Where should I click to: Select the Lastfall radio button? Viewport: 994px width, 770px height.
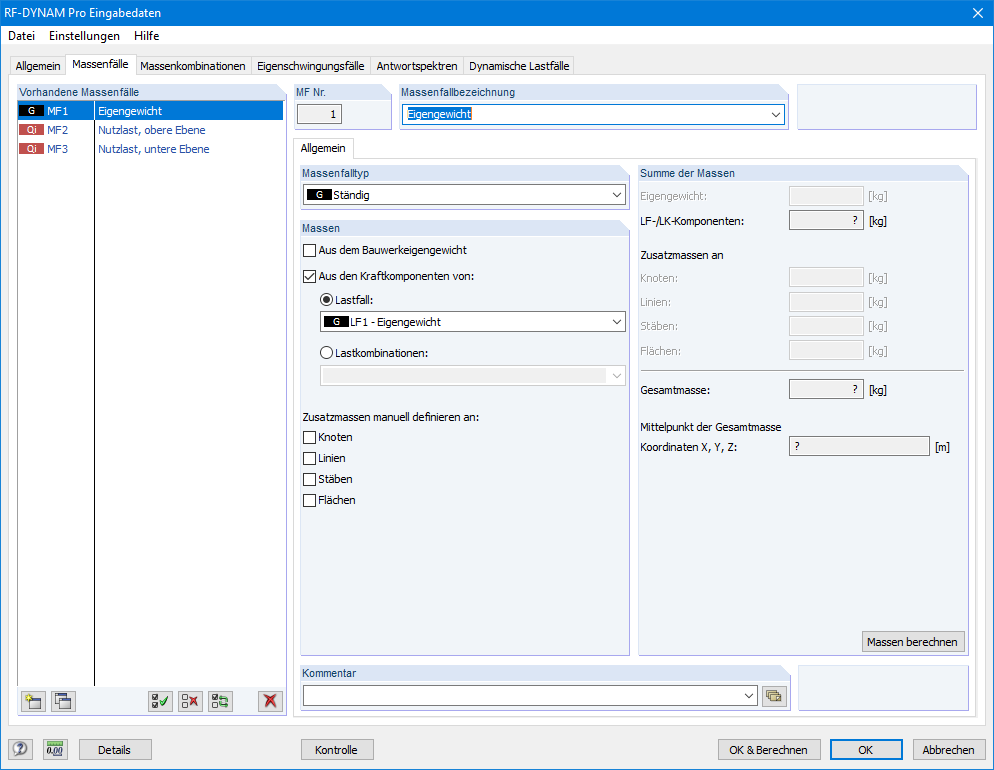[x=326, y=300]
